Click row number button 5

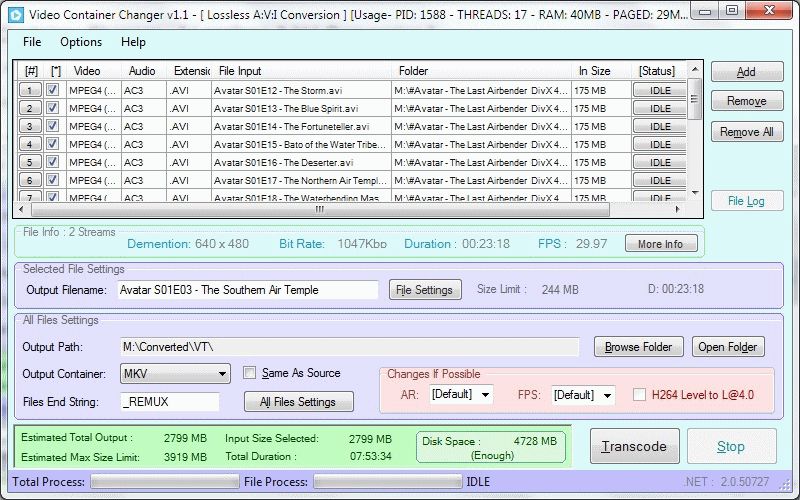click(x=30, y=162)
